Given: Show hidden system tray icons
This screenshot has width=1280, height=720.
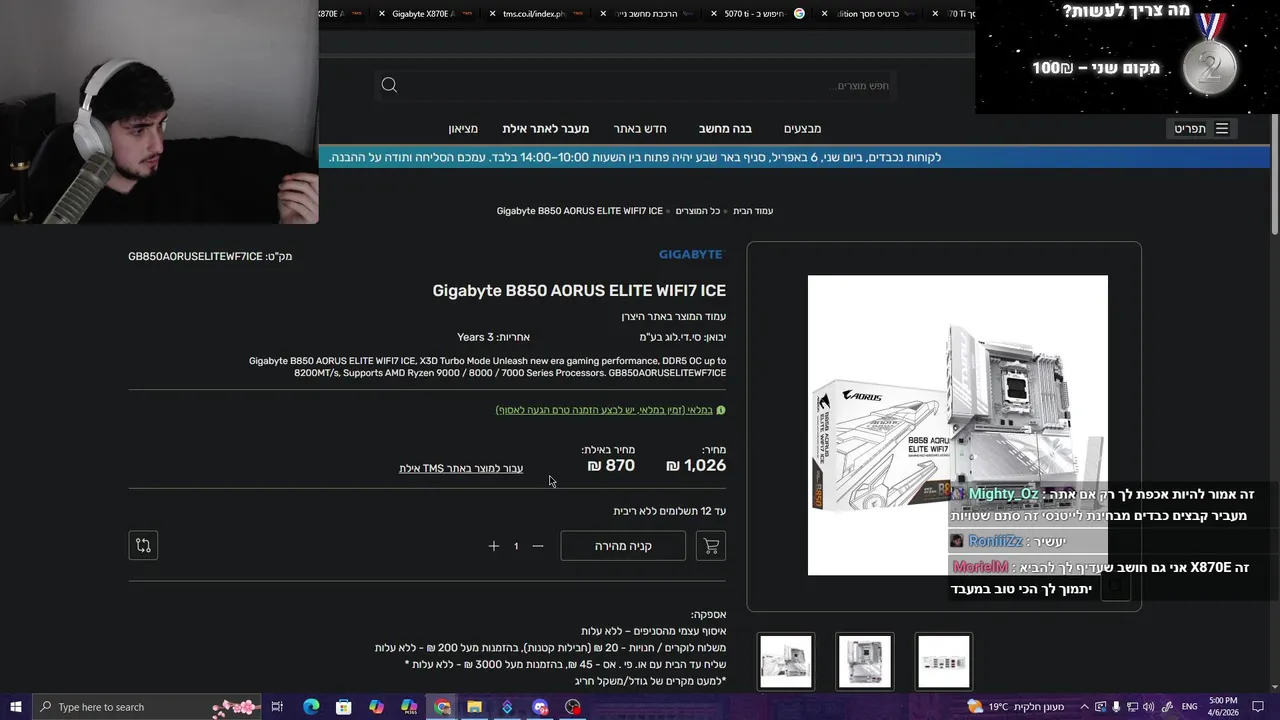Looking at the screenshot, I should [1084, 707].
